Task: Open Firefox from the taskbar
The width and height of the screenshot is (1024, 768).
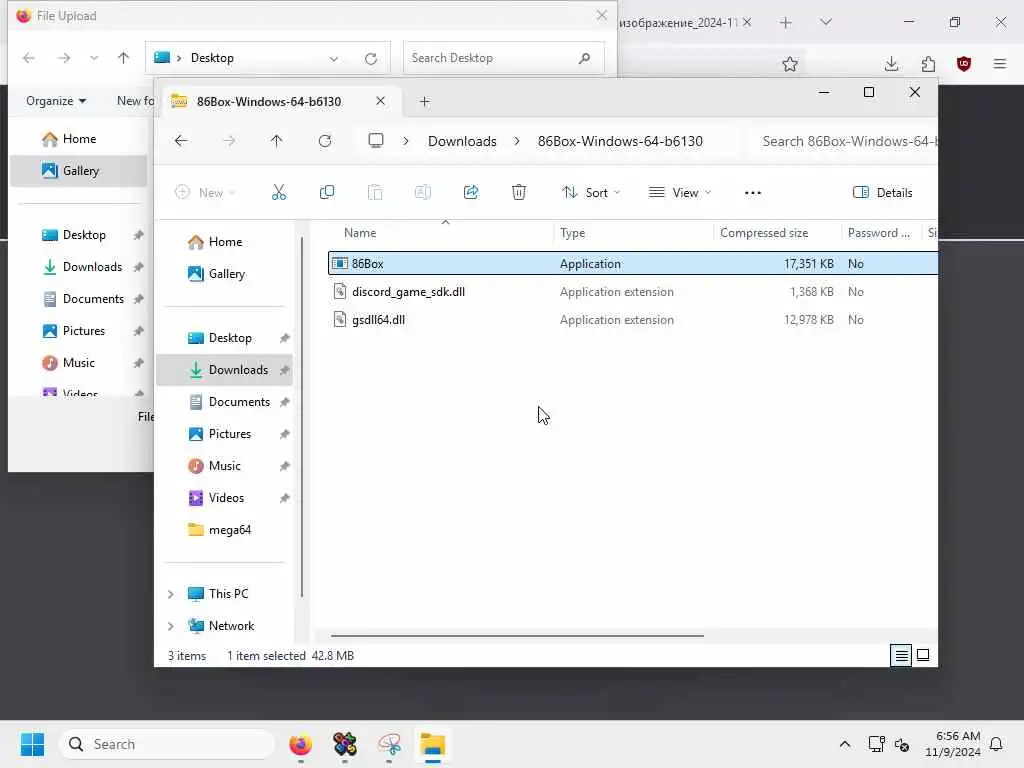Action: point(300,744)
